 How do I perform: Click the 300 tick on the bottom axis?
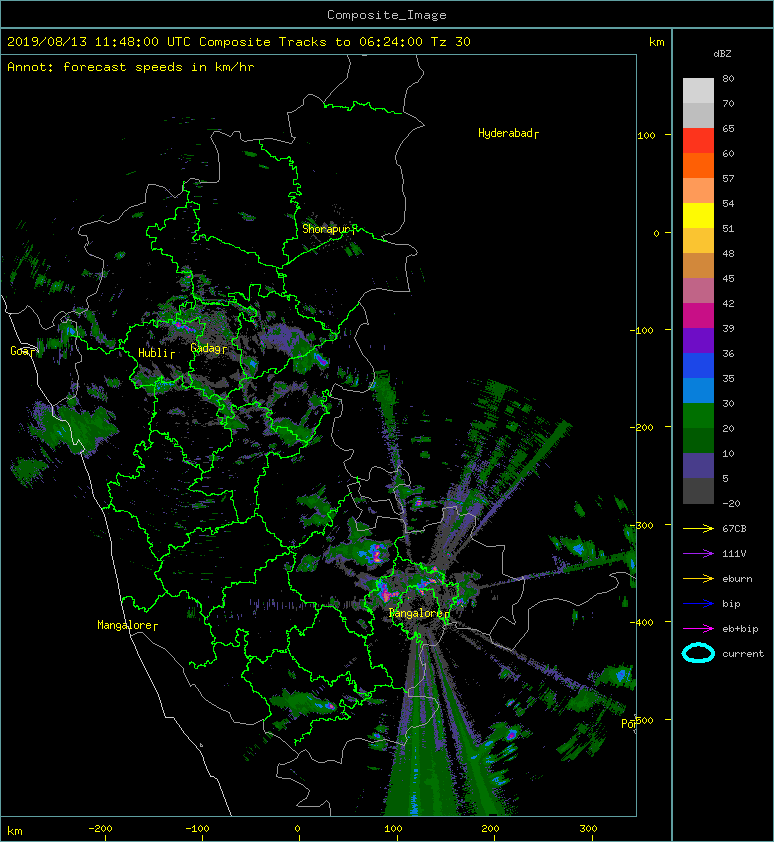pyautogui.click(x=588, y=829)
